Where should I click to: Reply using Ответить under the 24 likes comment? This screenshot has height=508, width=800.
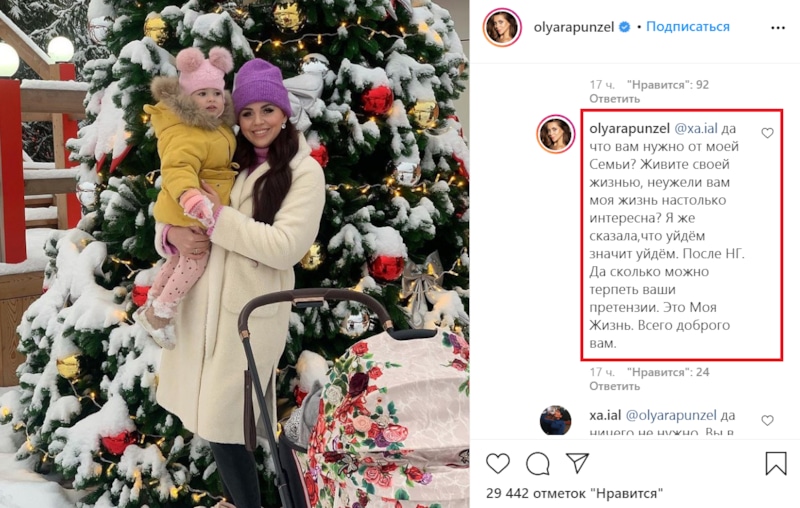click(x=614, y=386)
